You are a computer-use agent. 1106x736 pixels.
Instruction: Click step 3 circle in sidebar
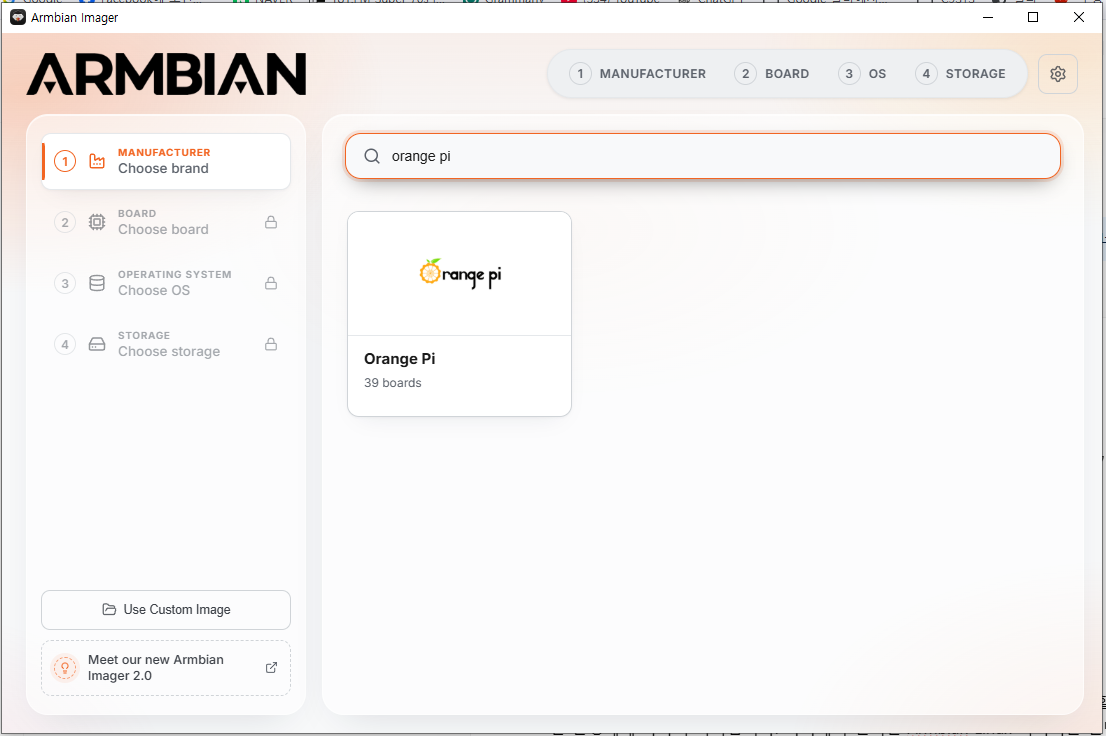[65, 283]
